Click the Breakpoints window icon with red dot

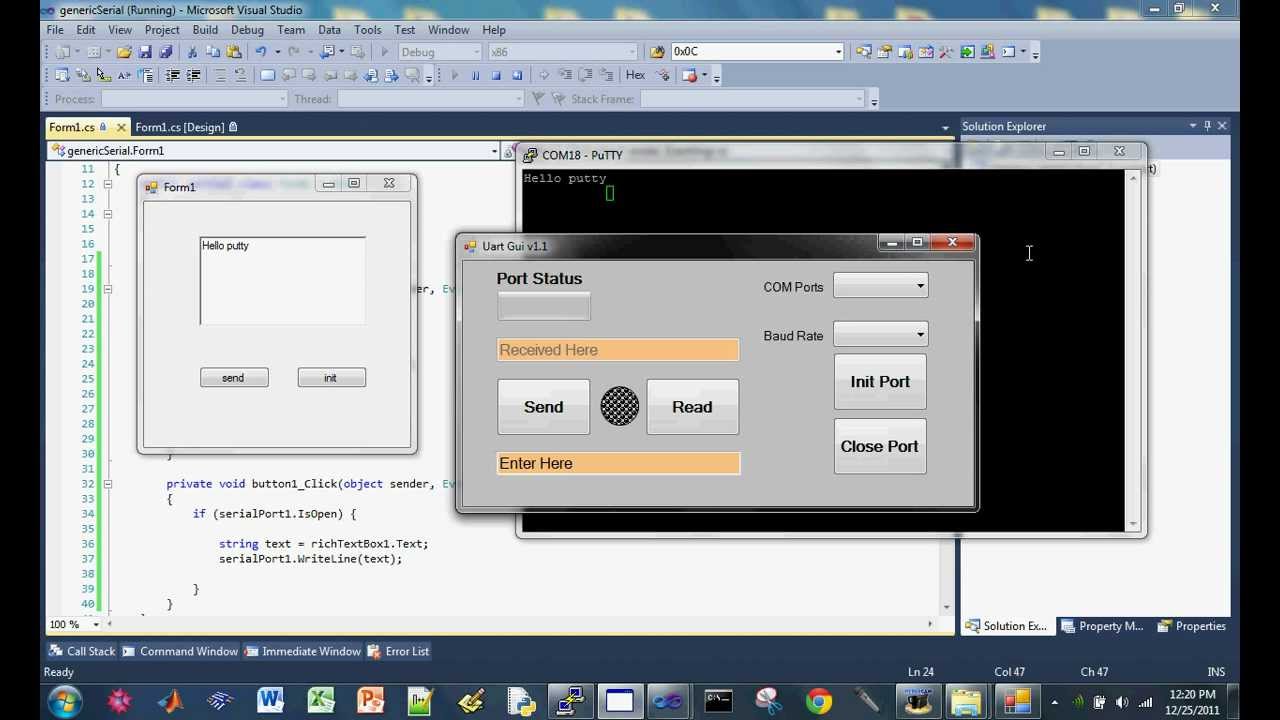coord(688,75)
